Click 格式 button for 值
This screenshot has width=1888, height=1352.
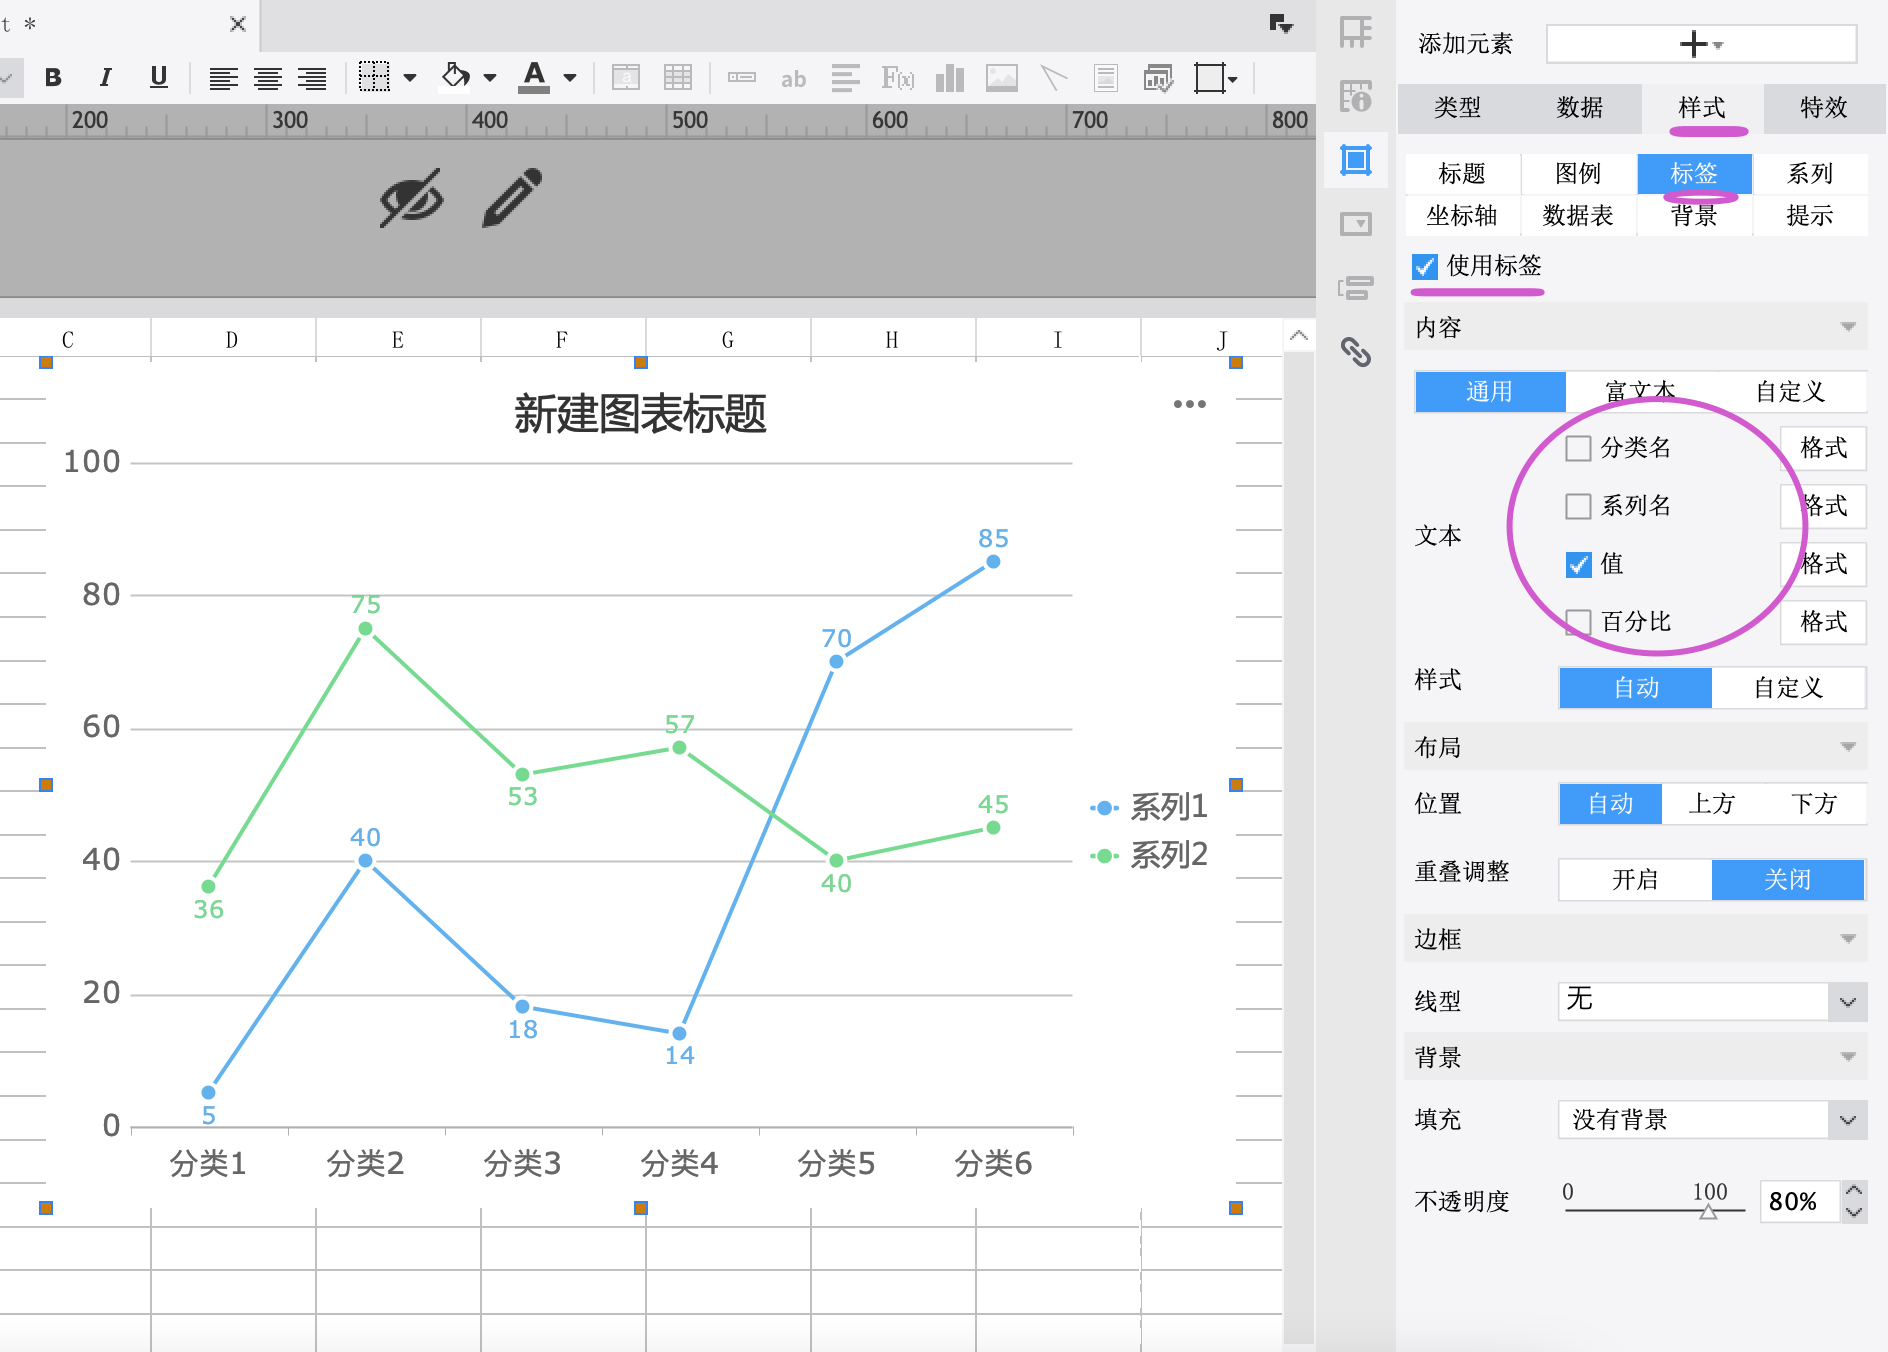pos(1824,564)
